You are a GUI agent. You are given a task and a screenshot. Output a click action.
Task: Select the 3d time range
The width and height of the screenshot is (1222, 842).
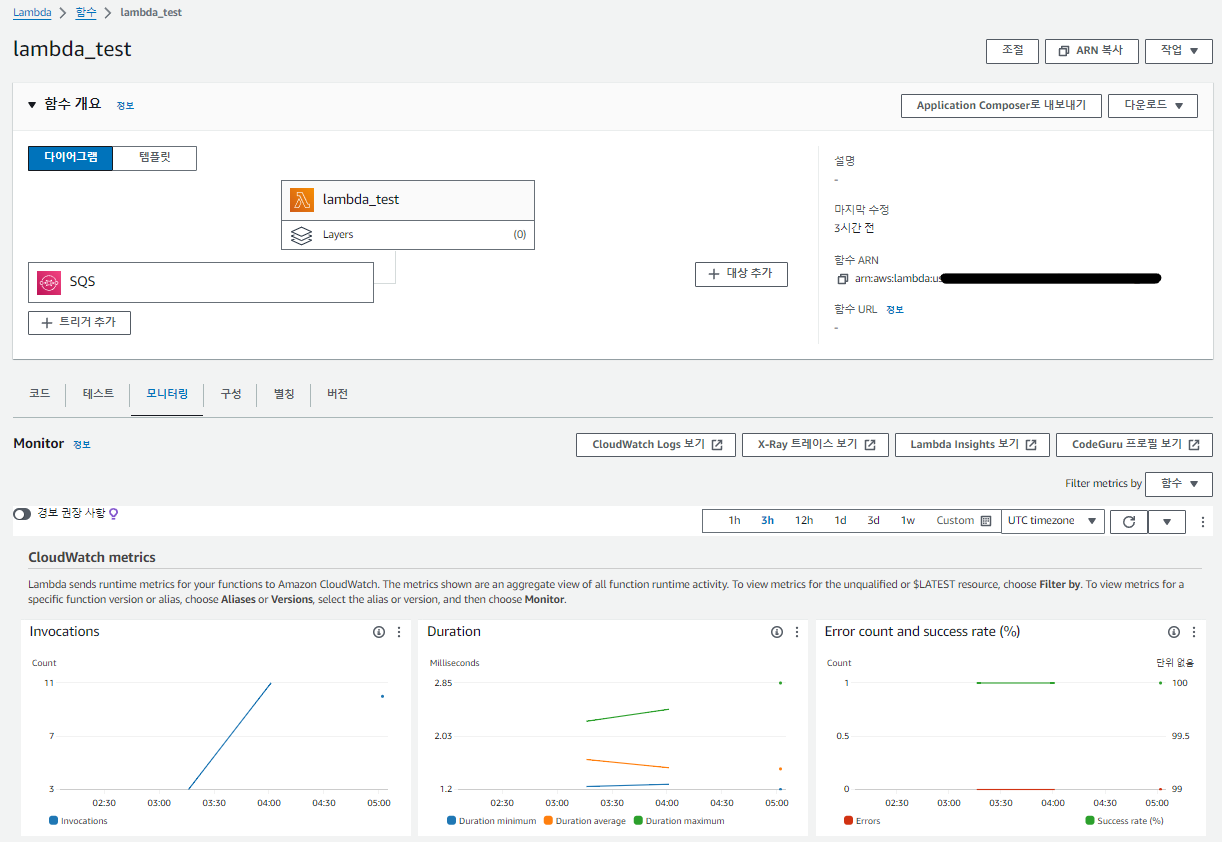(874, 521)
